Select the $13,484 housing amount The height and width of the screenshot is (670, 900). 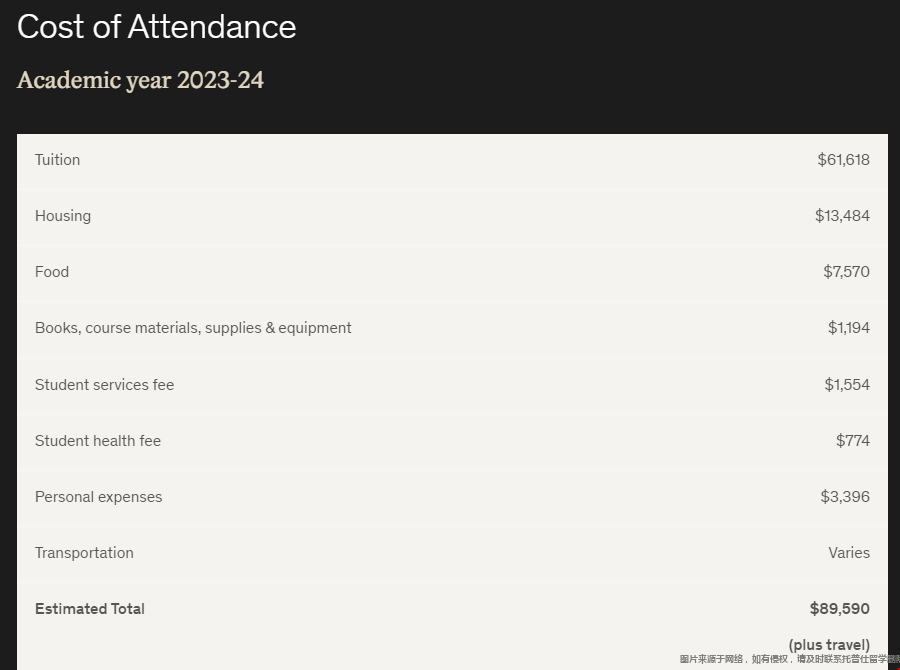[x=842, y=216]
